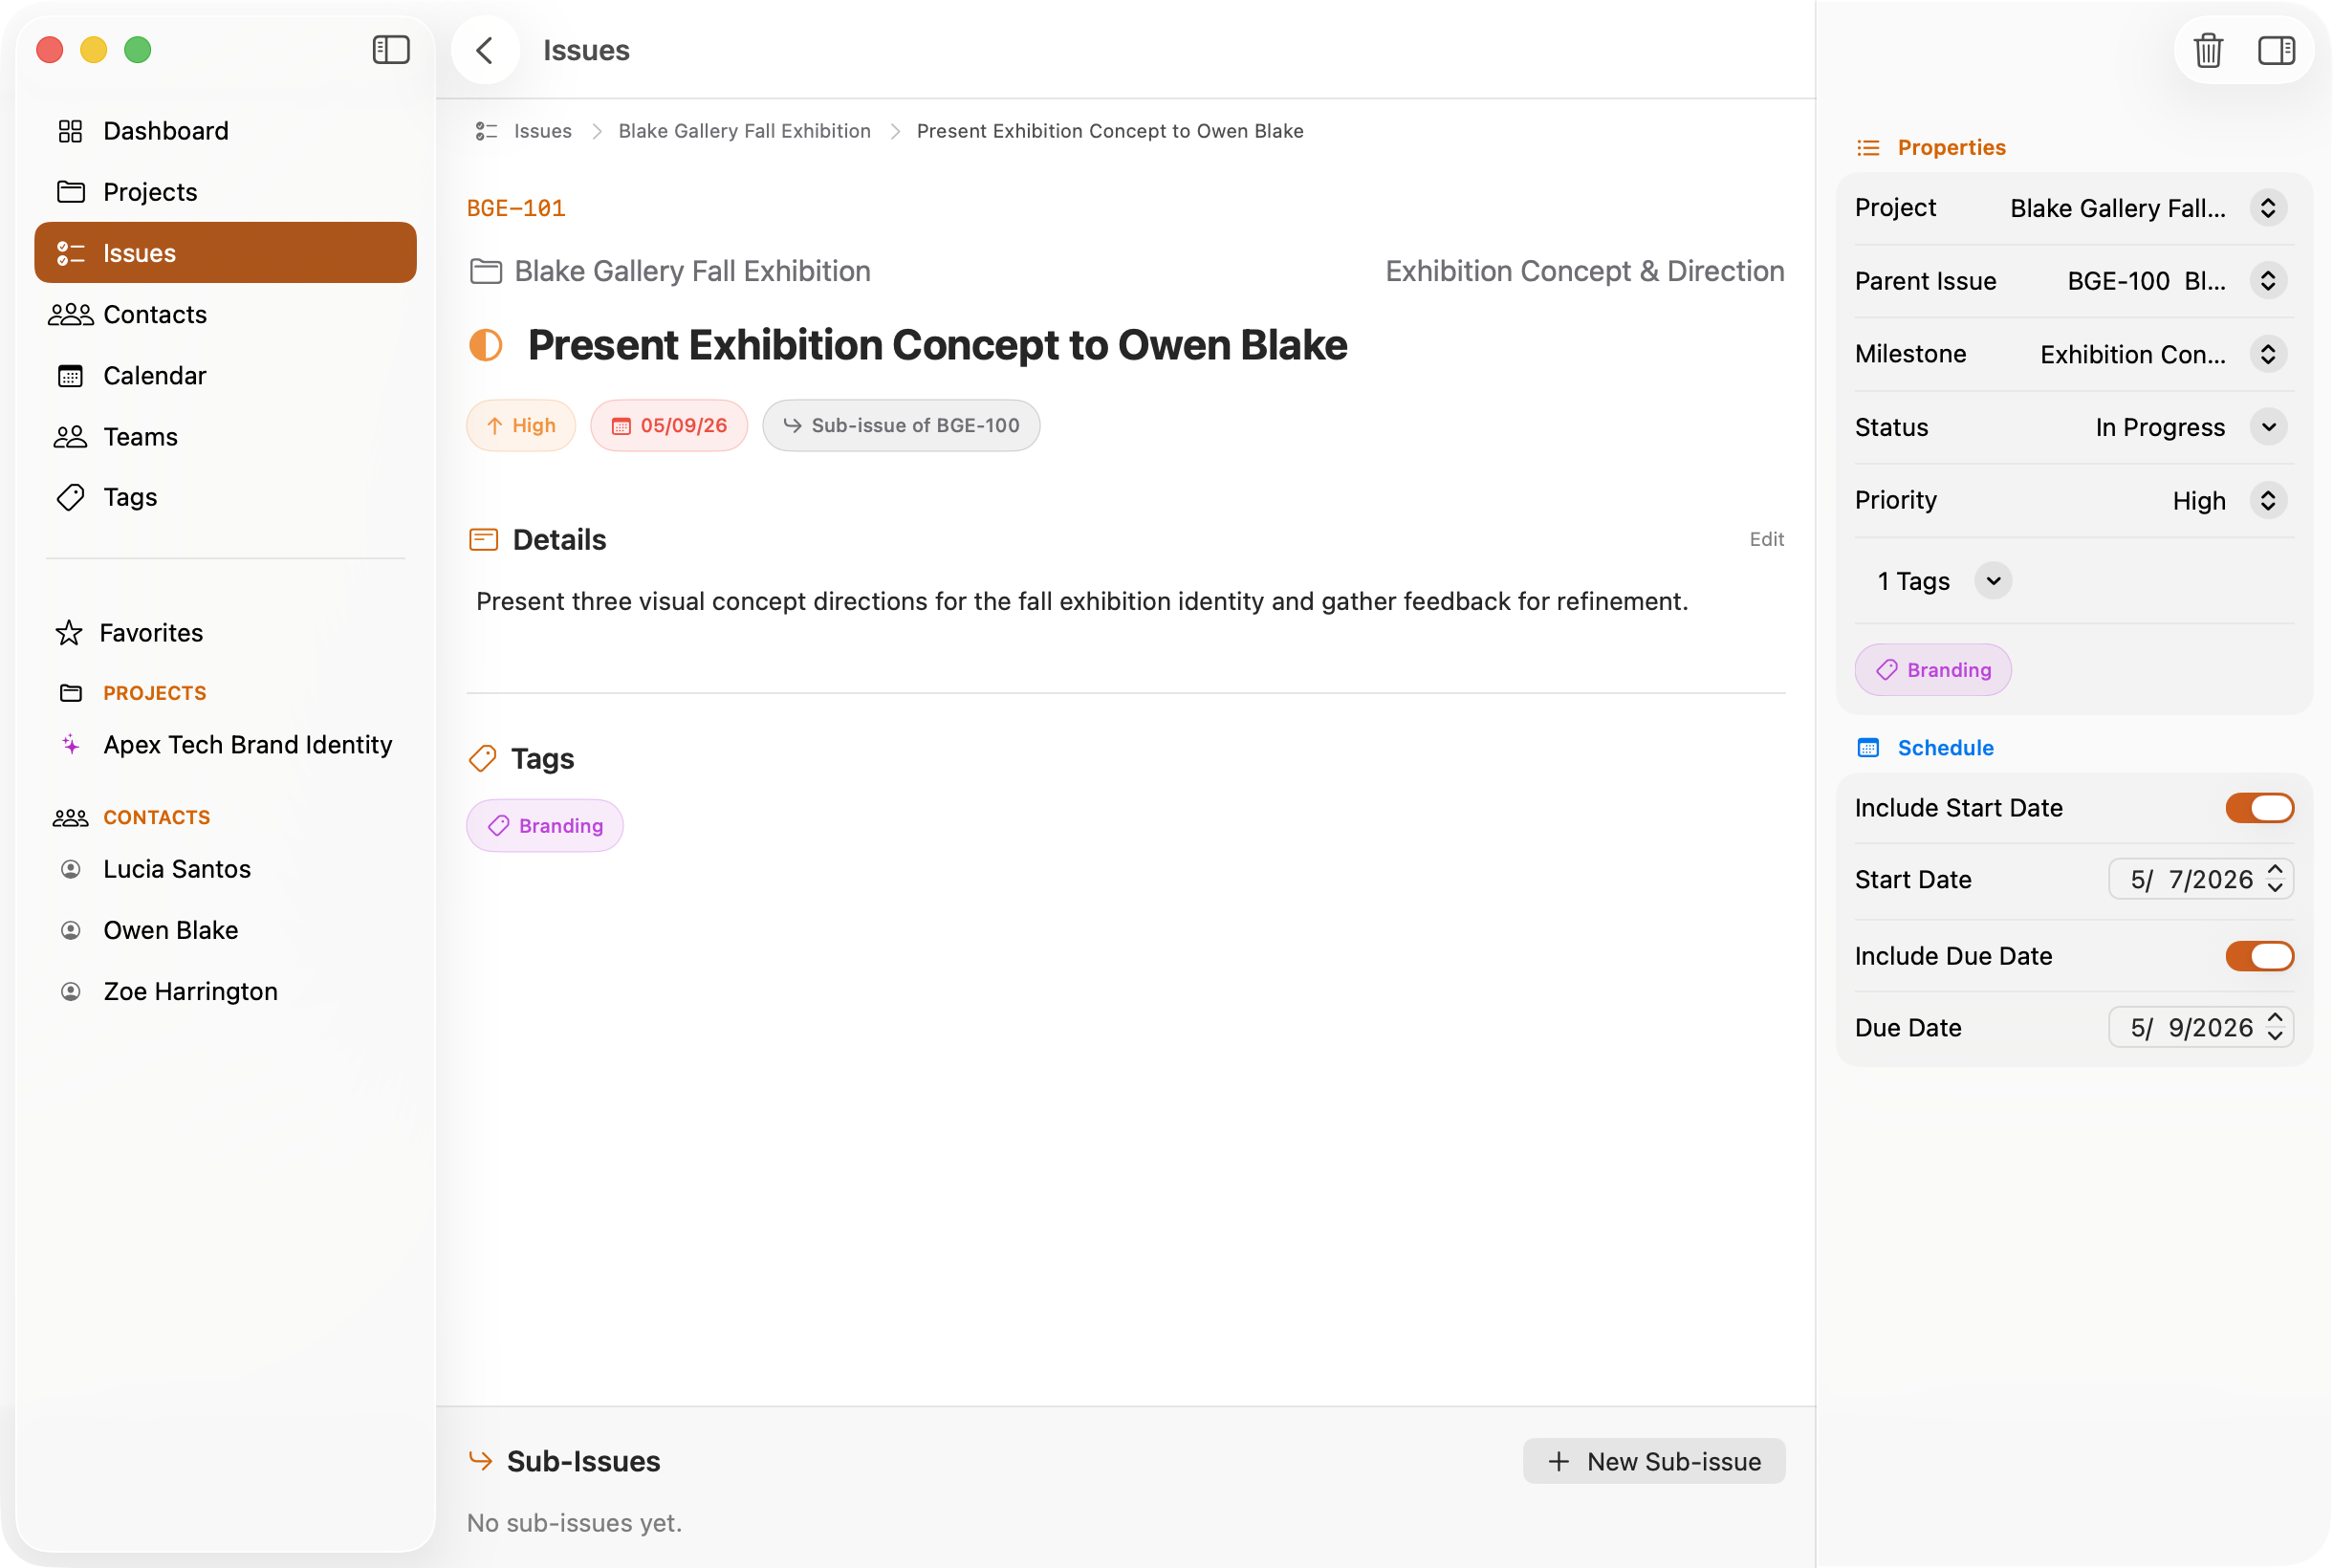Click Edit next to Details

click(x=1766, y=539)
